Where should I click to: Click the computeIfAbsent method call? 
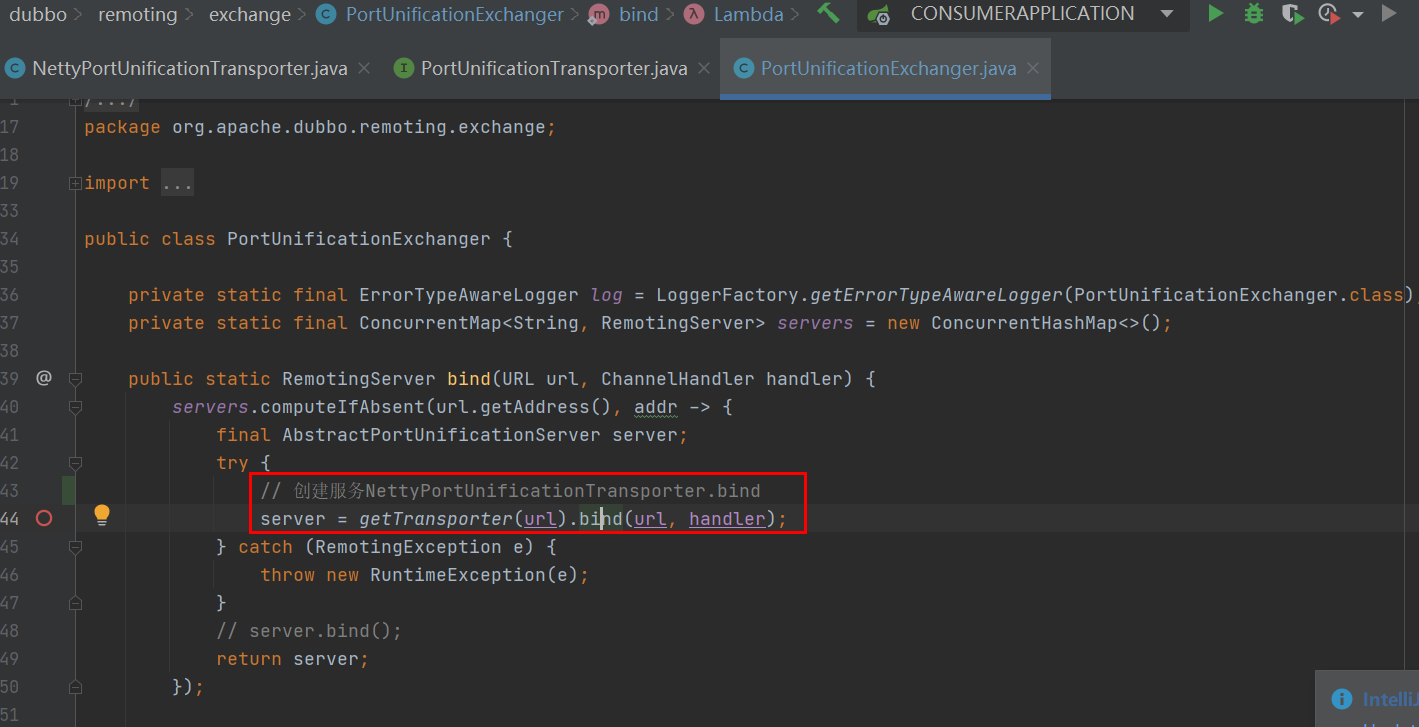(342, 407)
